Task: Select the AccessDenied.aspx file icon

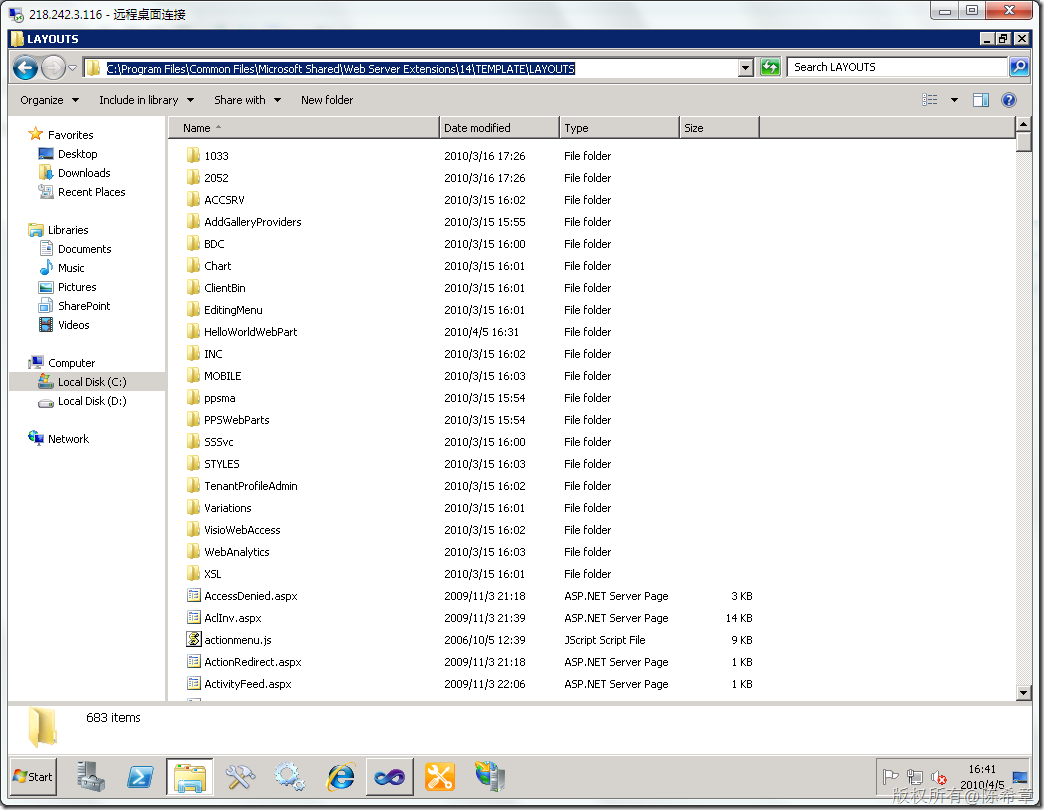Action: point(194,596)
